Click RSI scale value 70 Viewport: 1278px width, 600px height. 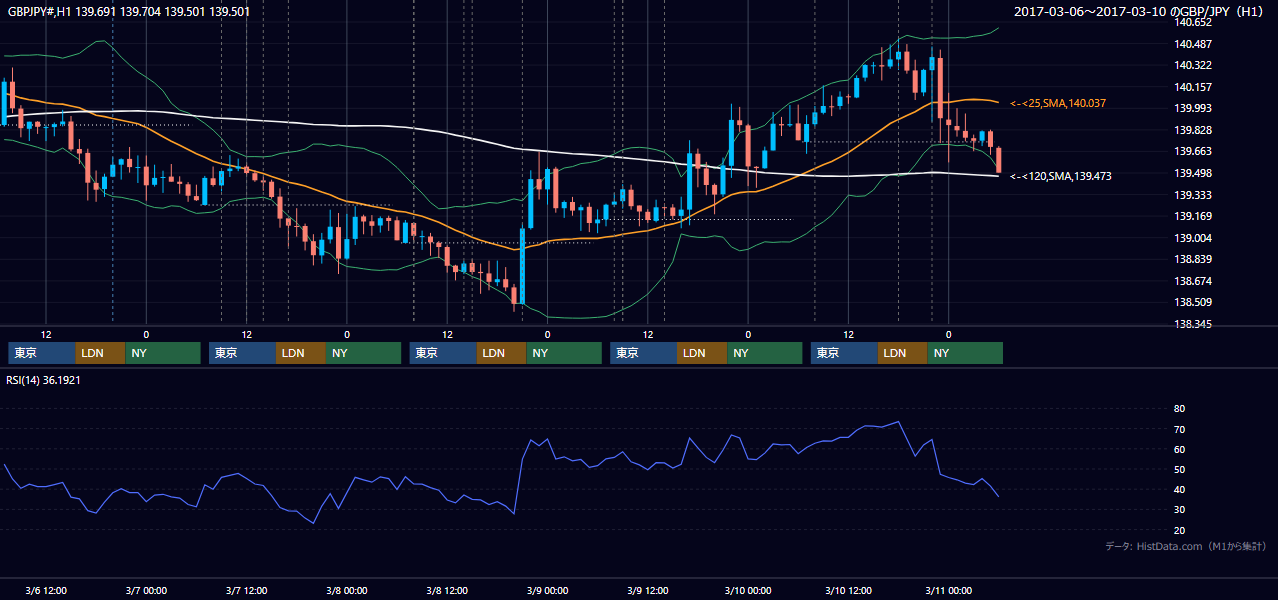tap(1179, 429)
